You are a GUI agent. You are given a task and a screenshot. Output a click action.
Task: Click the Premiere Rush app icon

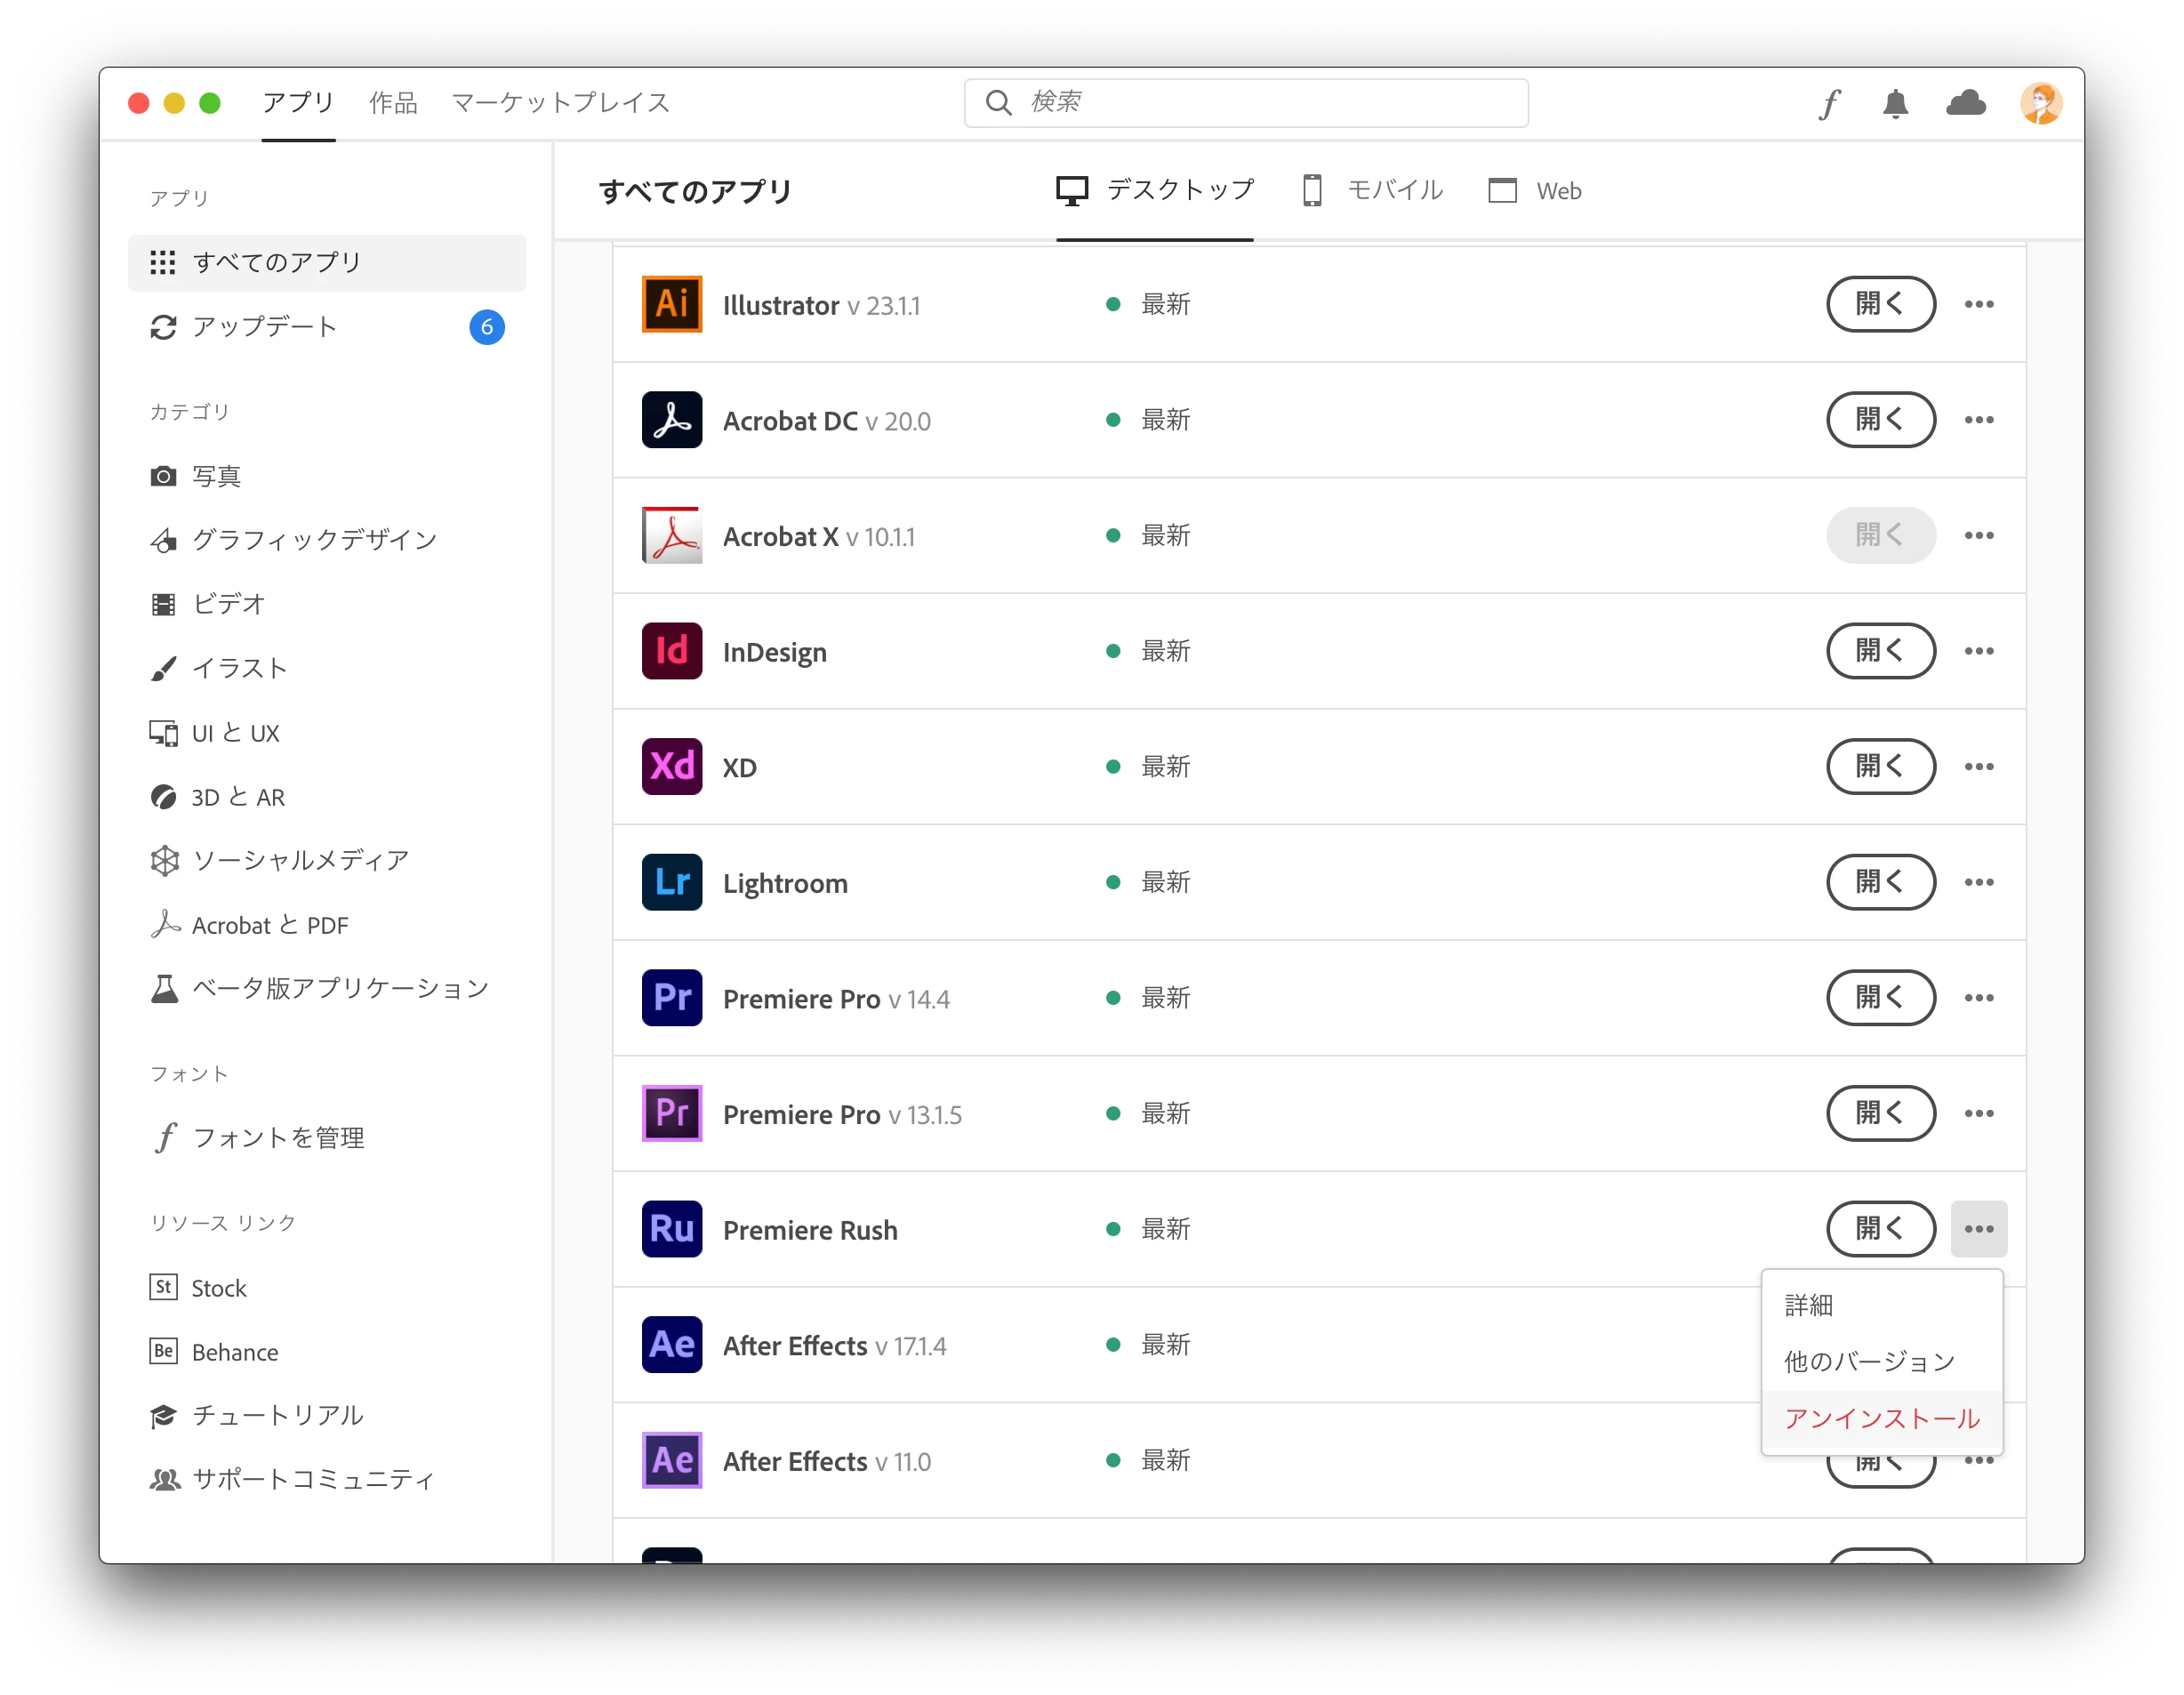(x=671, y=1229)
